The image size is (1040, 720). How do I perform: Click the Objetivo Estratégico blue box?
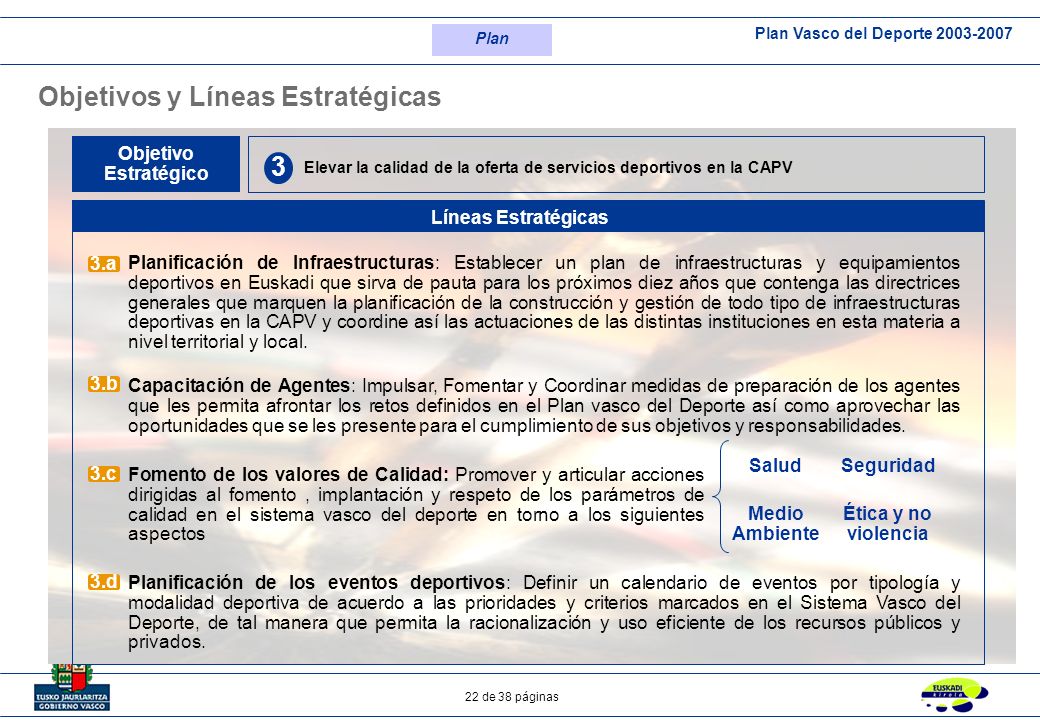pyautogui.click(x=156, y=164)
